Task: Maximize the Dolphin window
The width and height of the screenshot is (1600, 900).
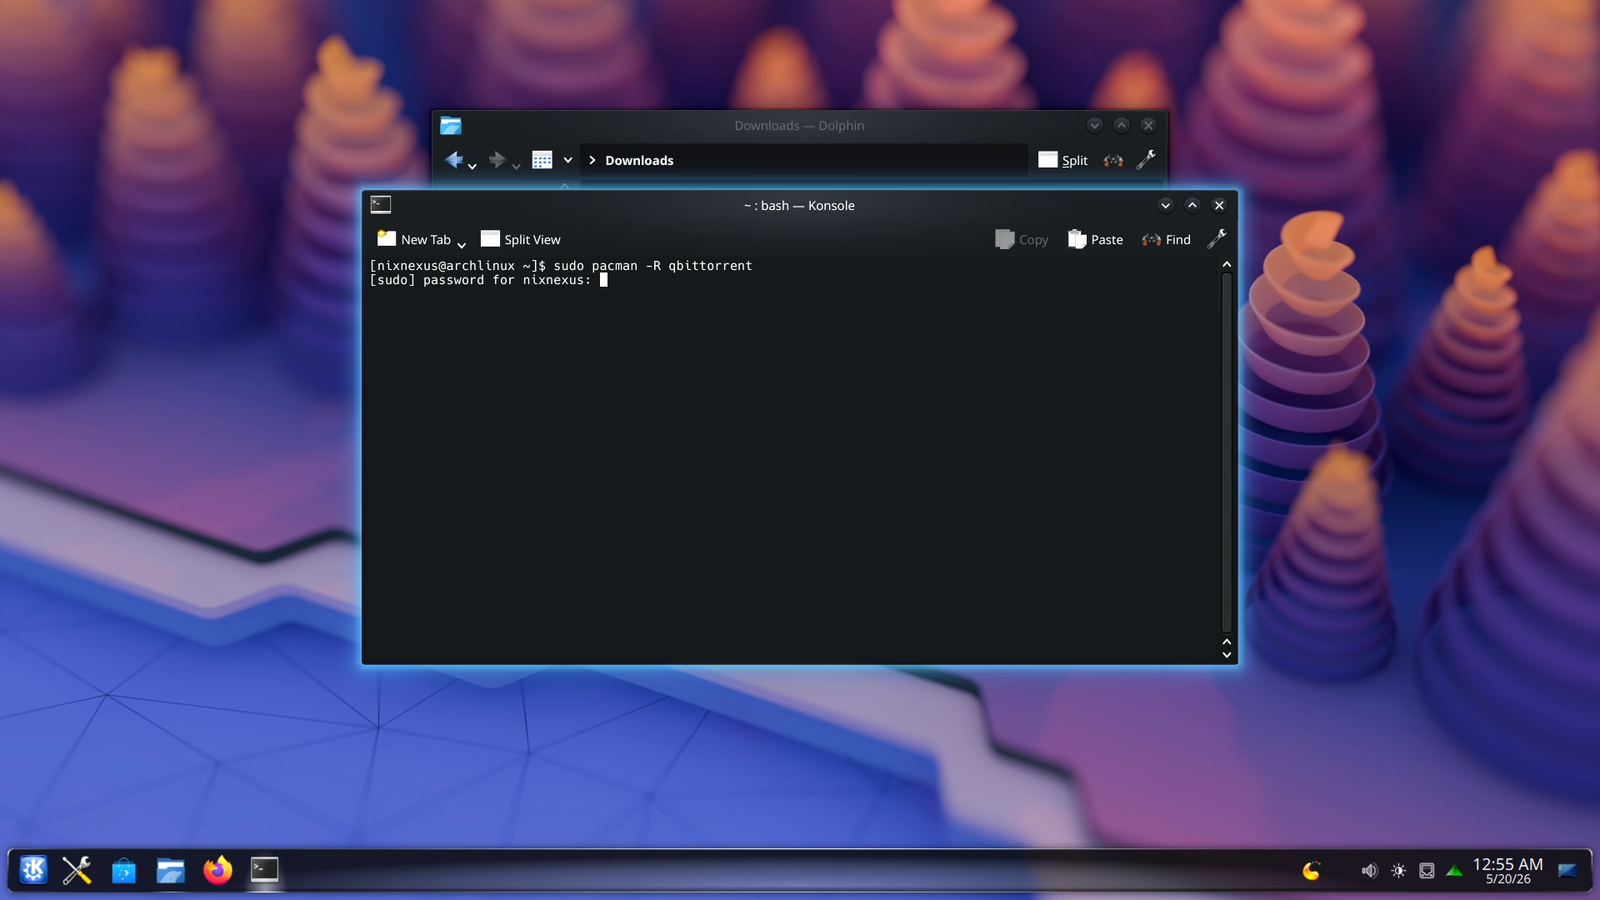Action: (x=1122, y=125)
